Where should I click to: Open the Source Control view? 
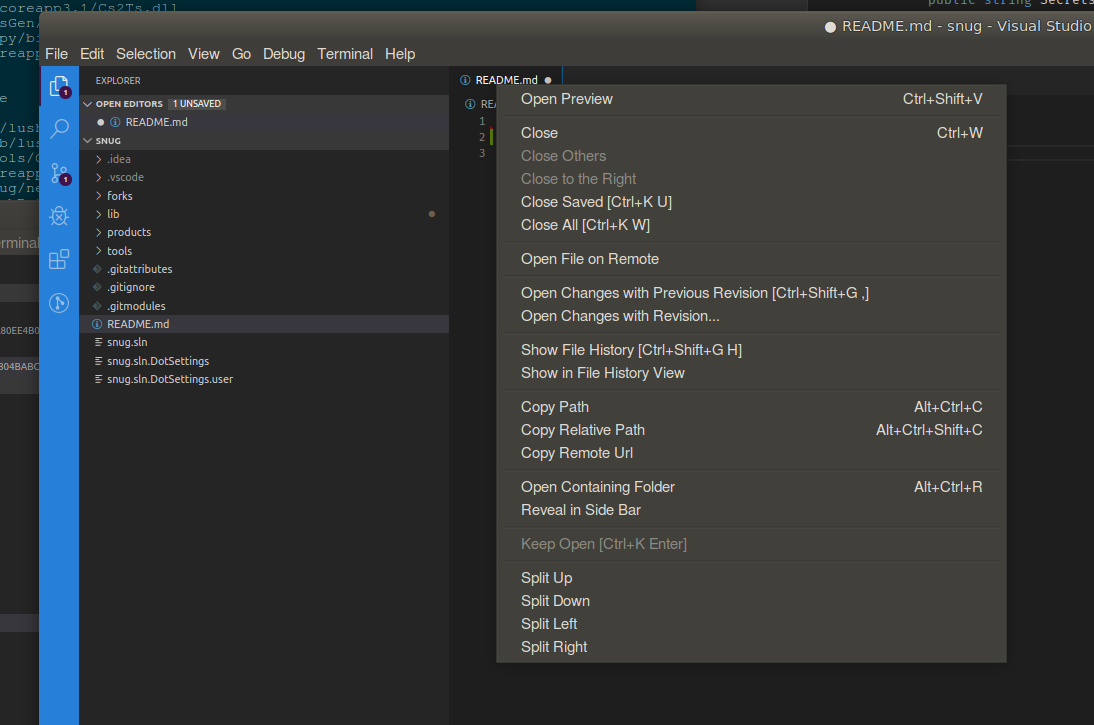[x=59, y=172]
